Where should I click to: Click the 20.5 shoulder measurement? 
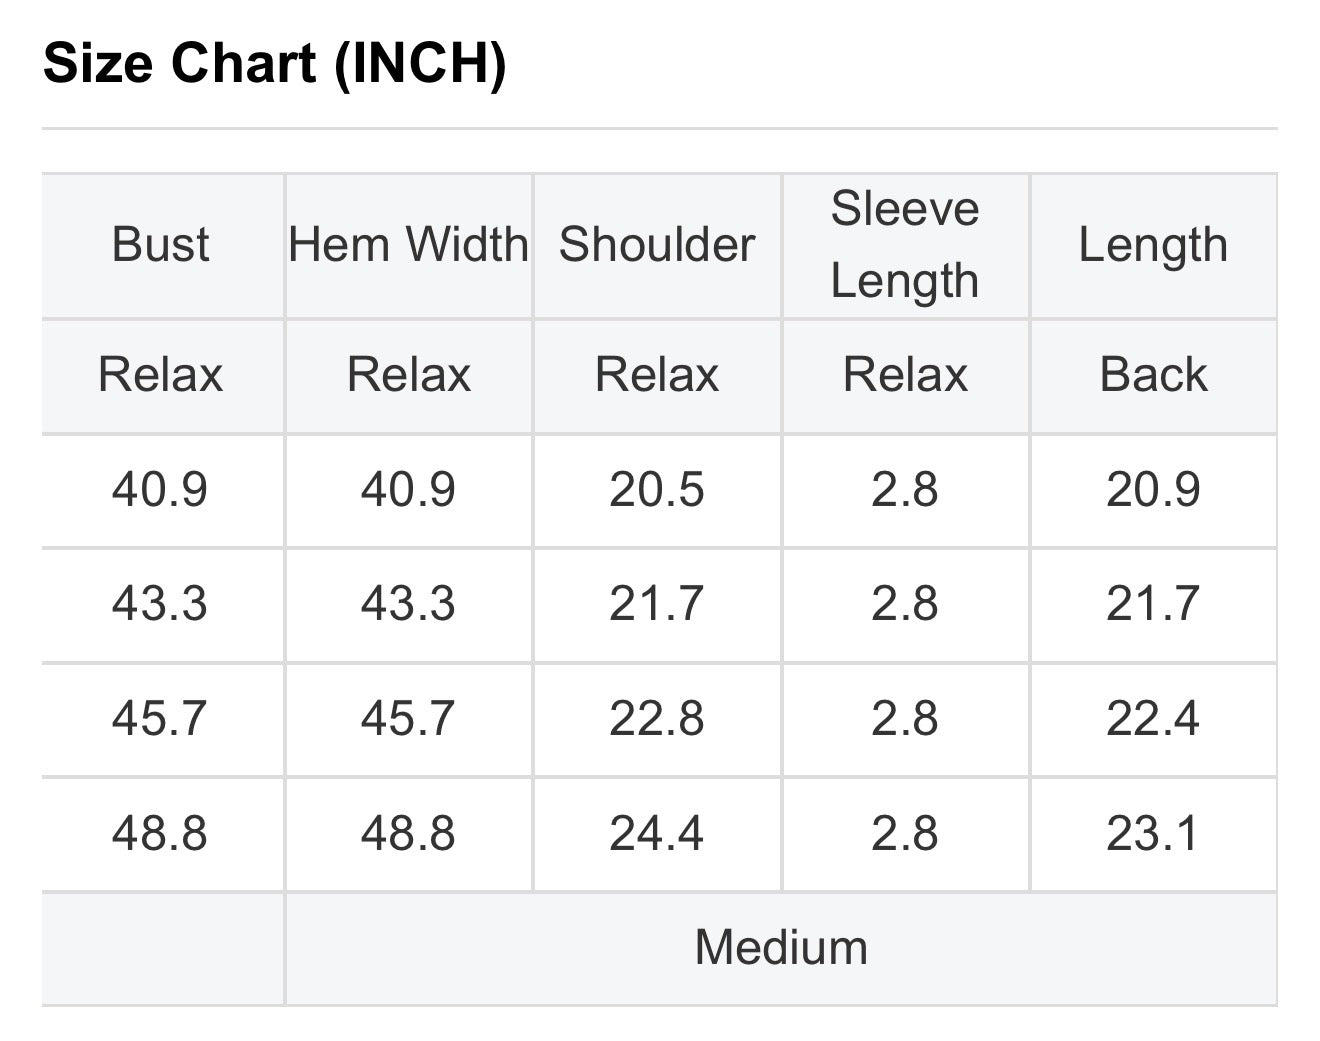[657, 490]
